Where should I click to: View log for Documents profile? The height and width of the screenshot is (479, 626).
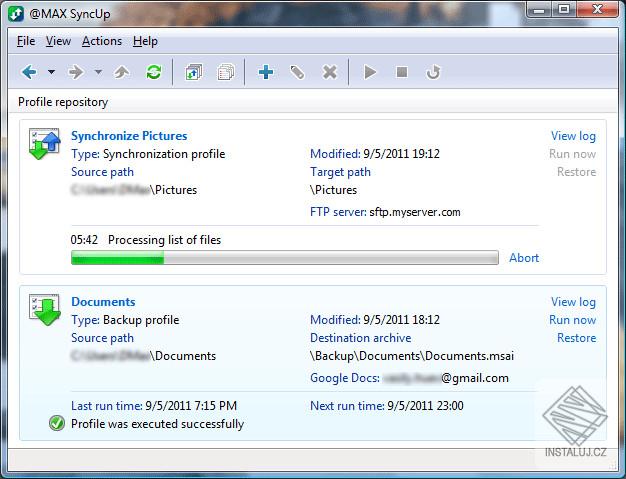[573, 302]
